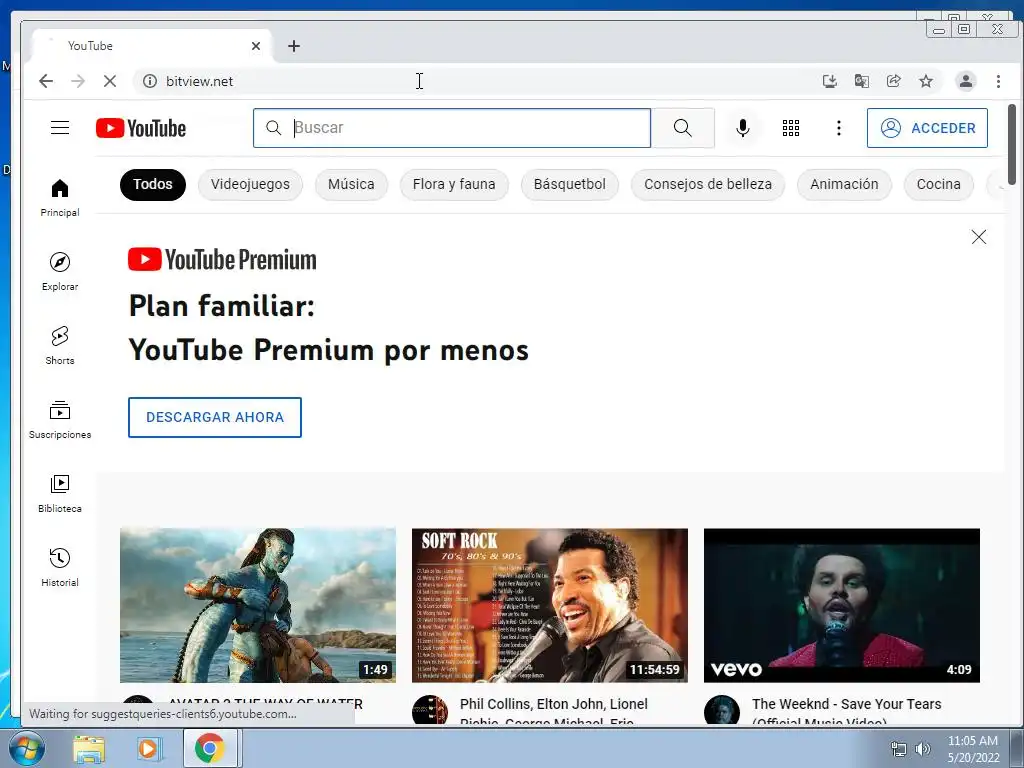Select the Animación filter chip

844,184
